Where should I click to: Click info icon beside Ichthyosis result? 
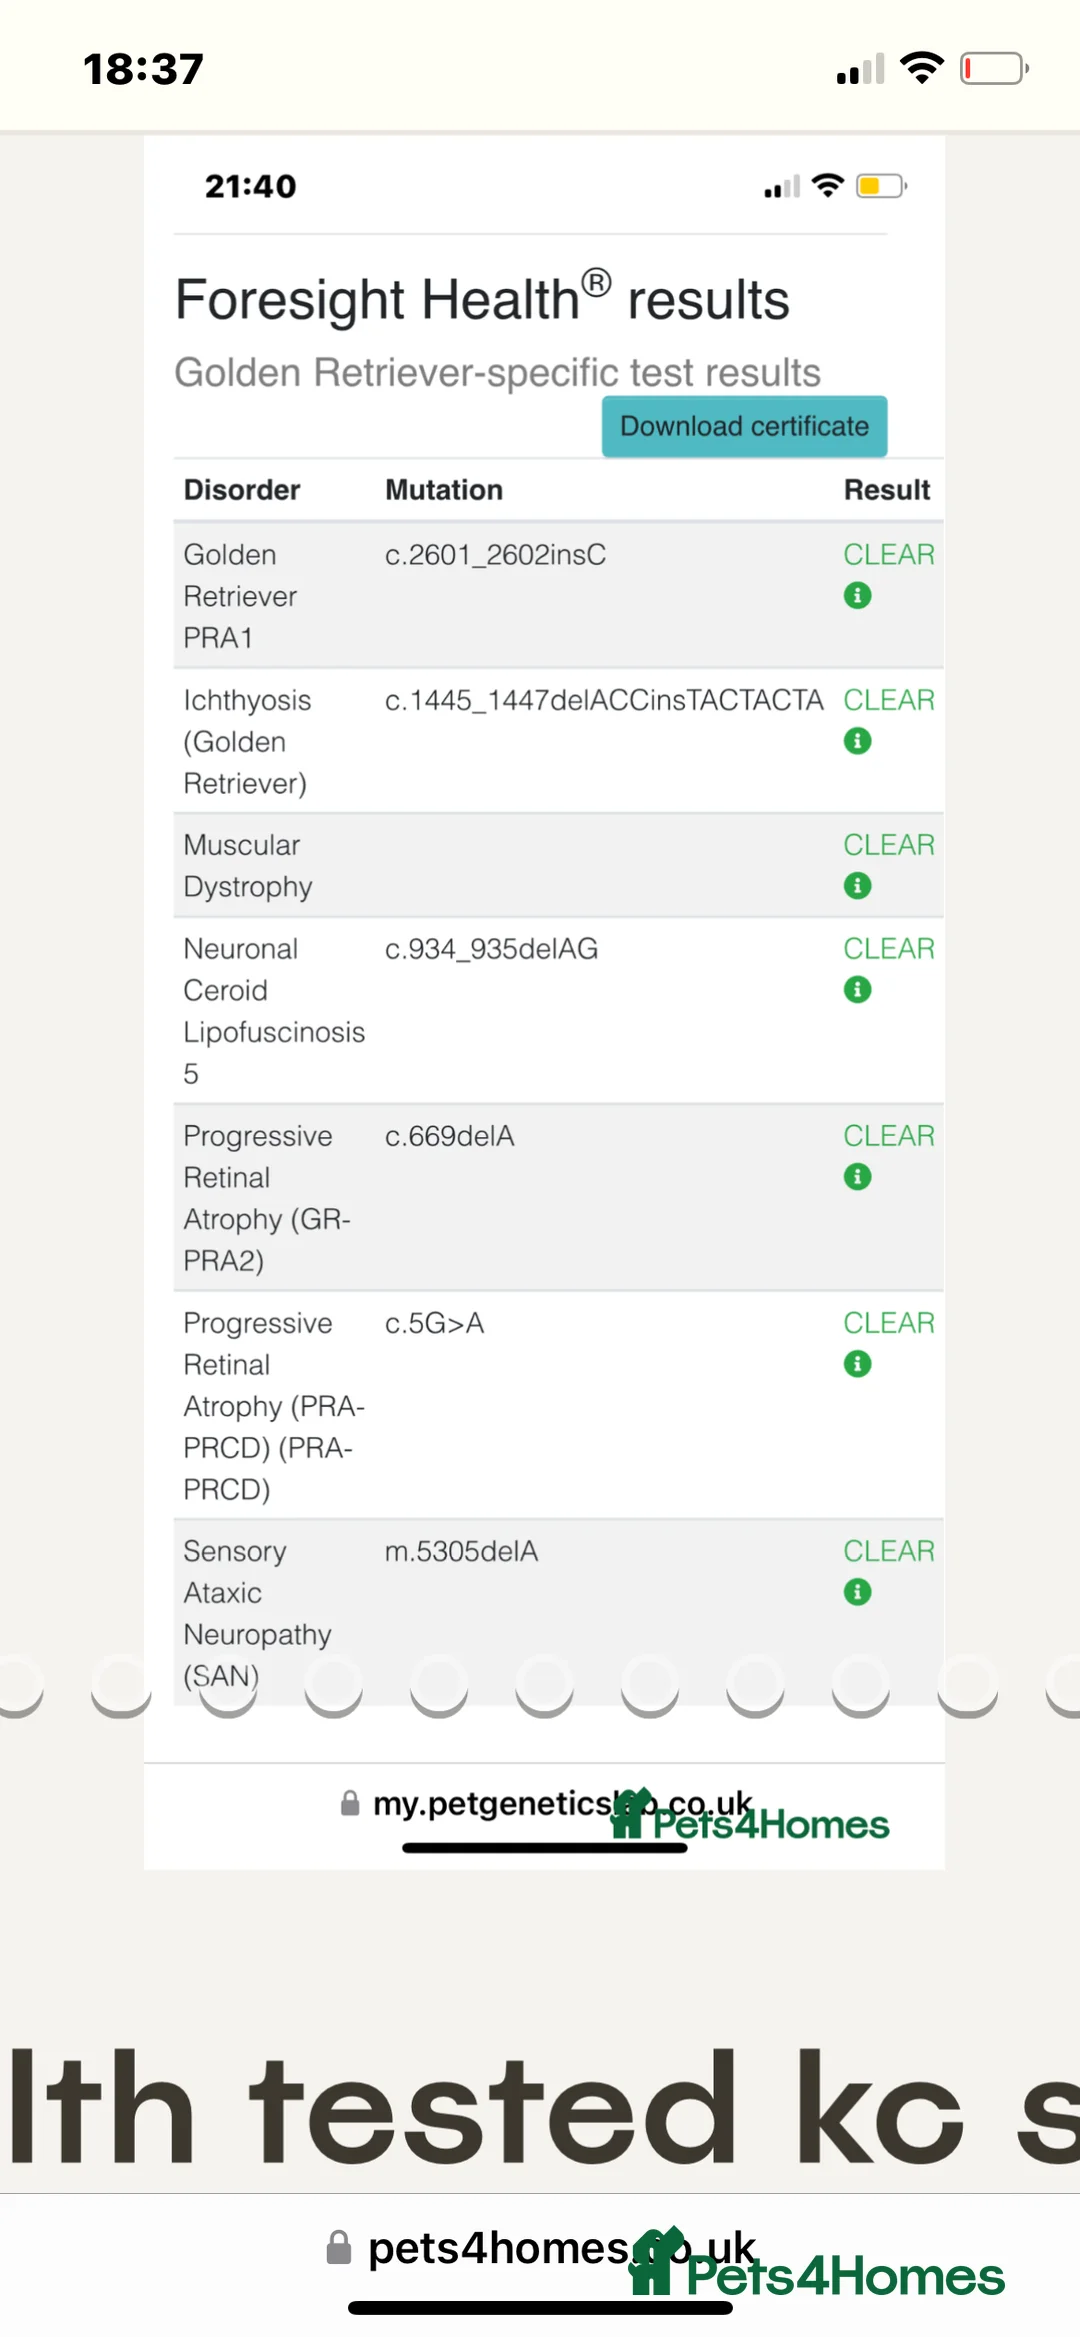857,741
